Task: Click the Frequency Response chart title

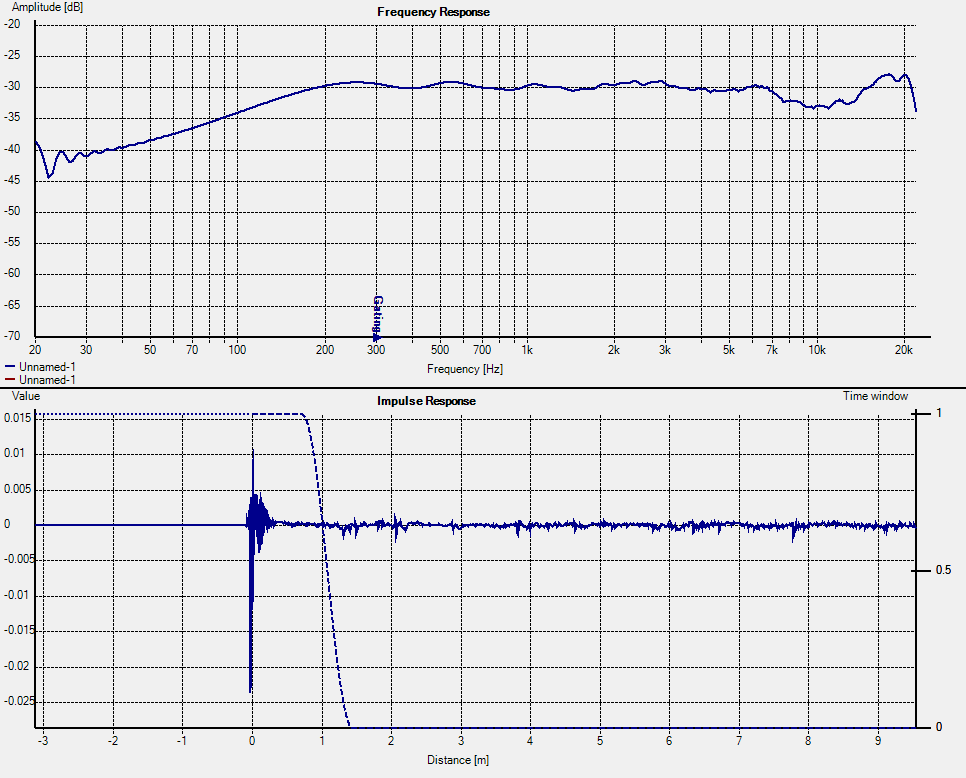Action: point(433,12)
